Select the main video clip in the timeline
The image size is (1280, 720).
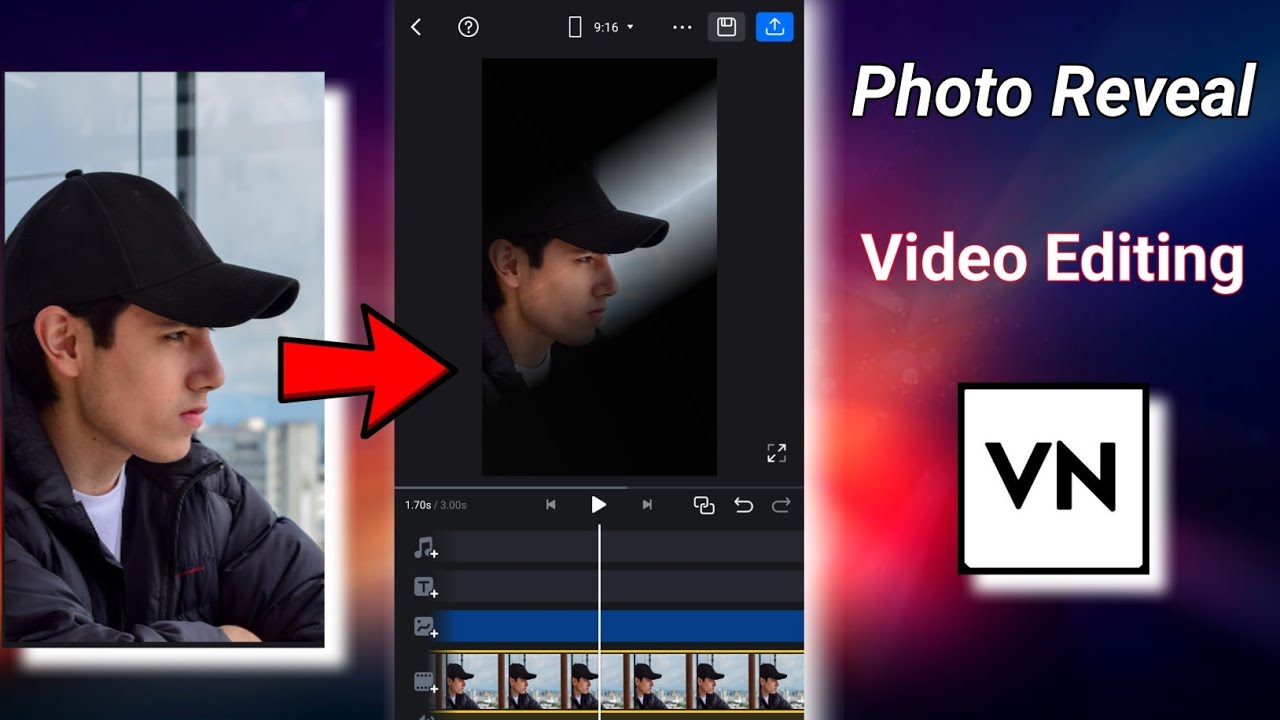coord(618,682)
